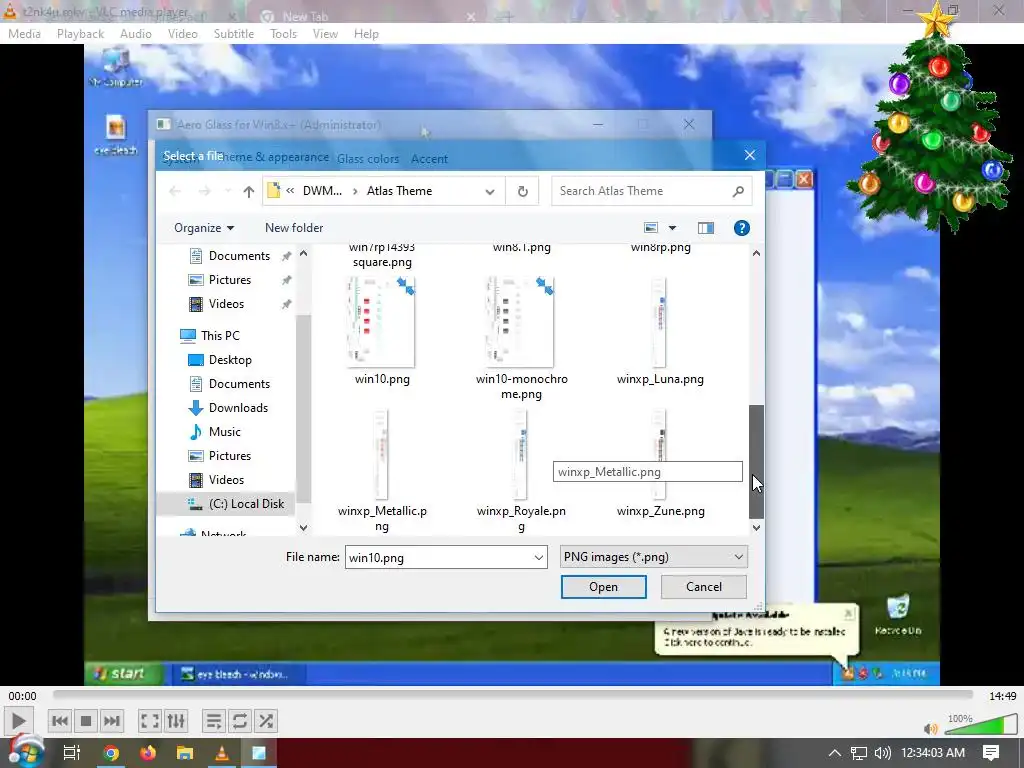1024x768 pixels.
Task: Click the VLC seek progress bar
Action: pyautogui.click(x=513, y=696)
